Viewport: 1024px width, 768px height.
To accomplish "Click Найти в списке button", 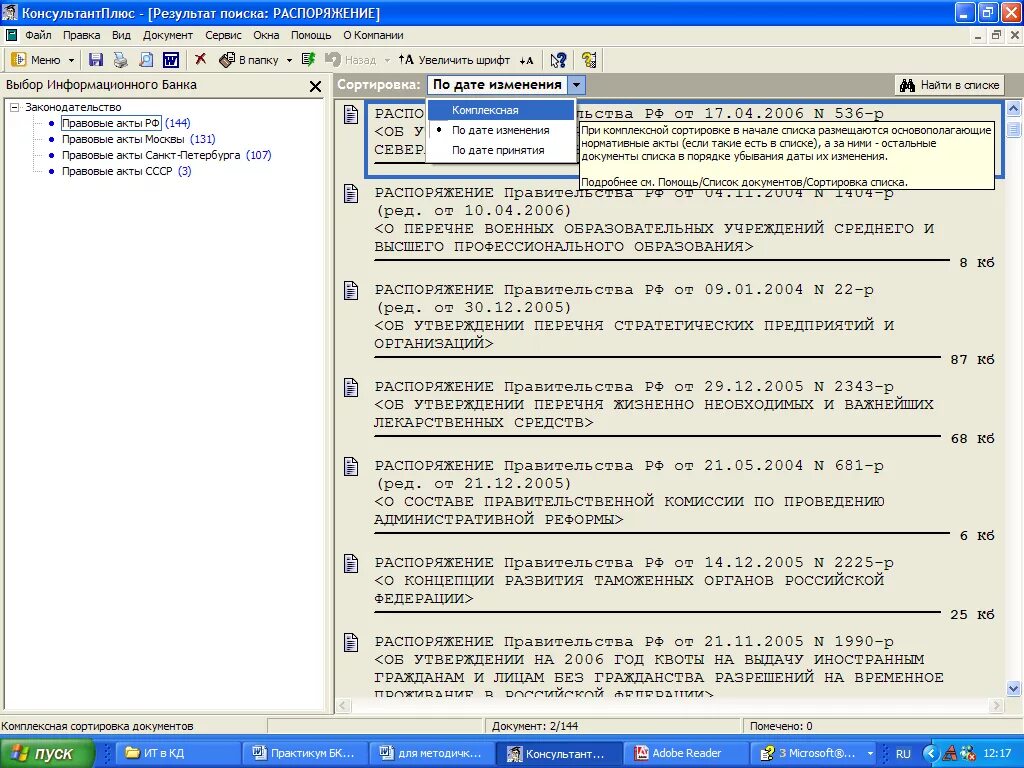I will click(x=949, y=85).
